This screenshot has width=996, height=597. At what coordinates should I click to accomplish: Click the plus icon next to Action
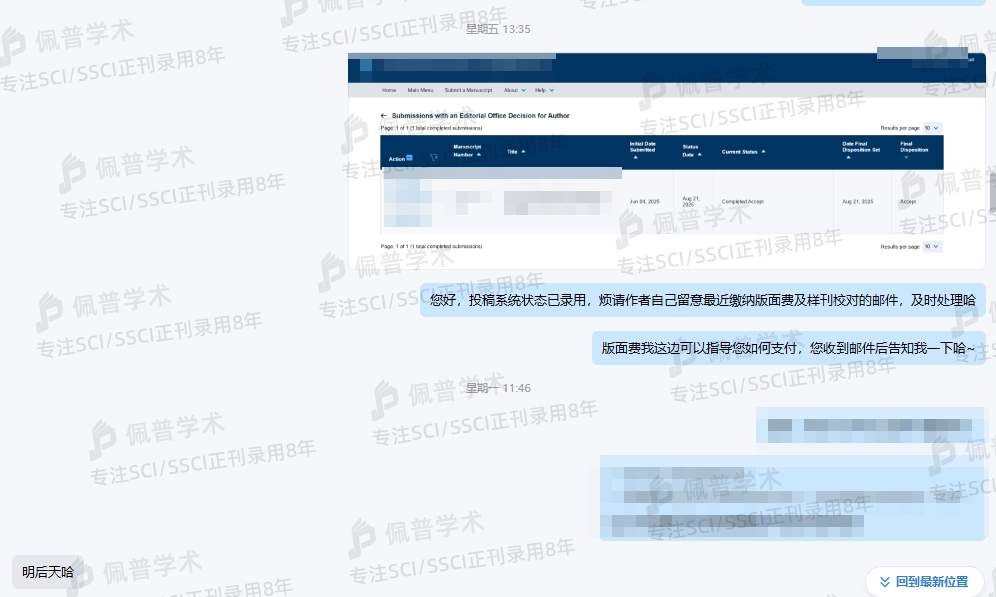point(409,158)
